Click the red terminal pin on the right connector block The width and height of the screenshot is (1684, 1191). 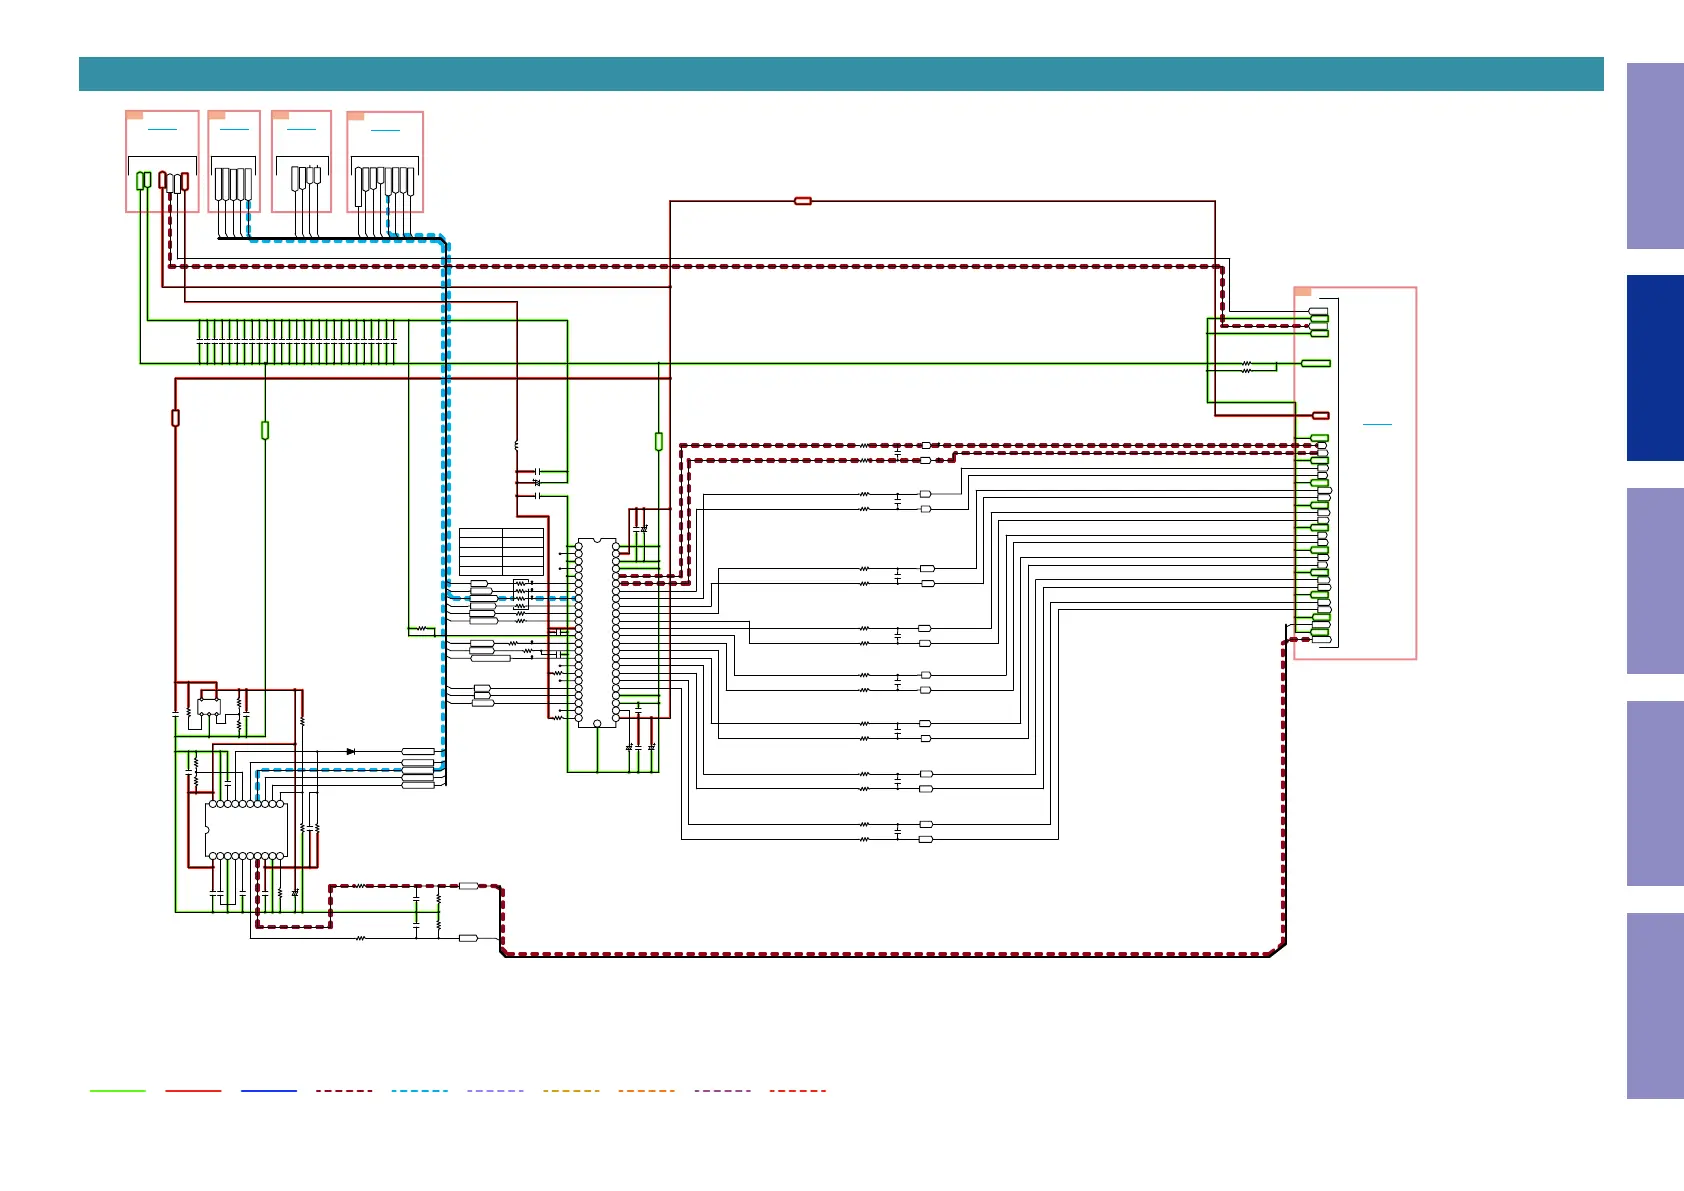(x=1320, y=415)
